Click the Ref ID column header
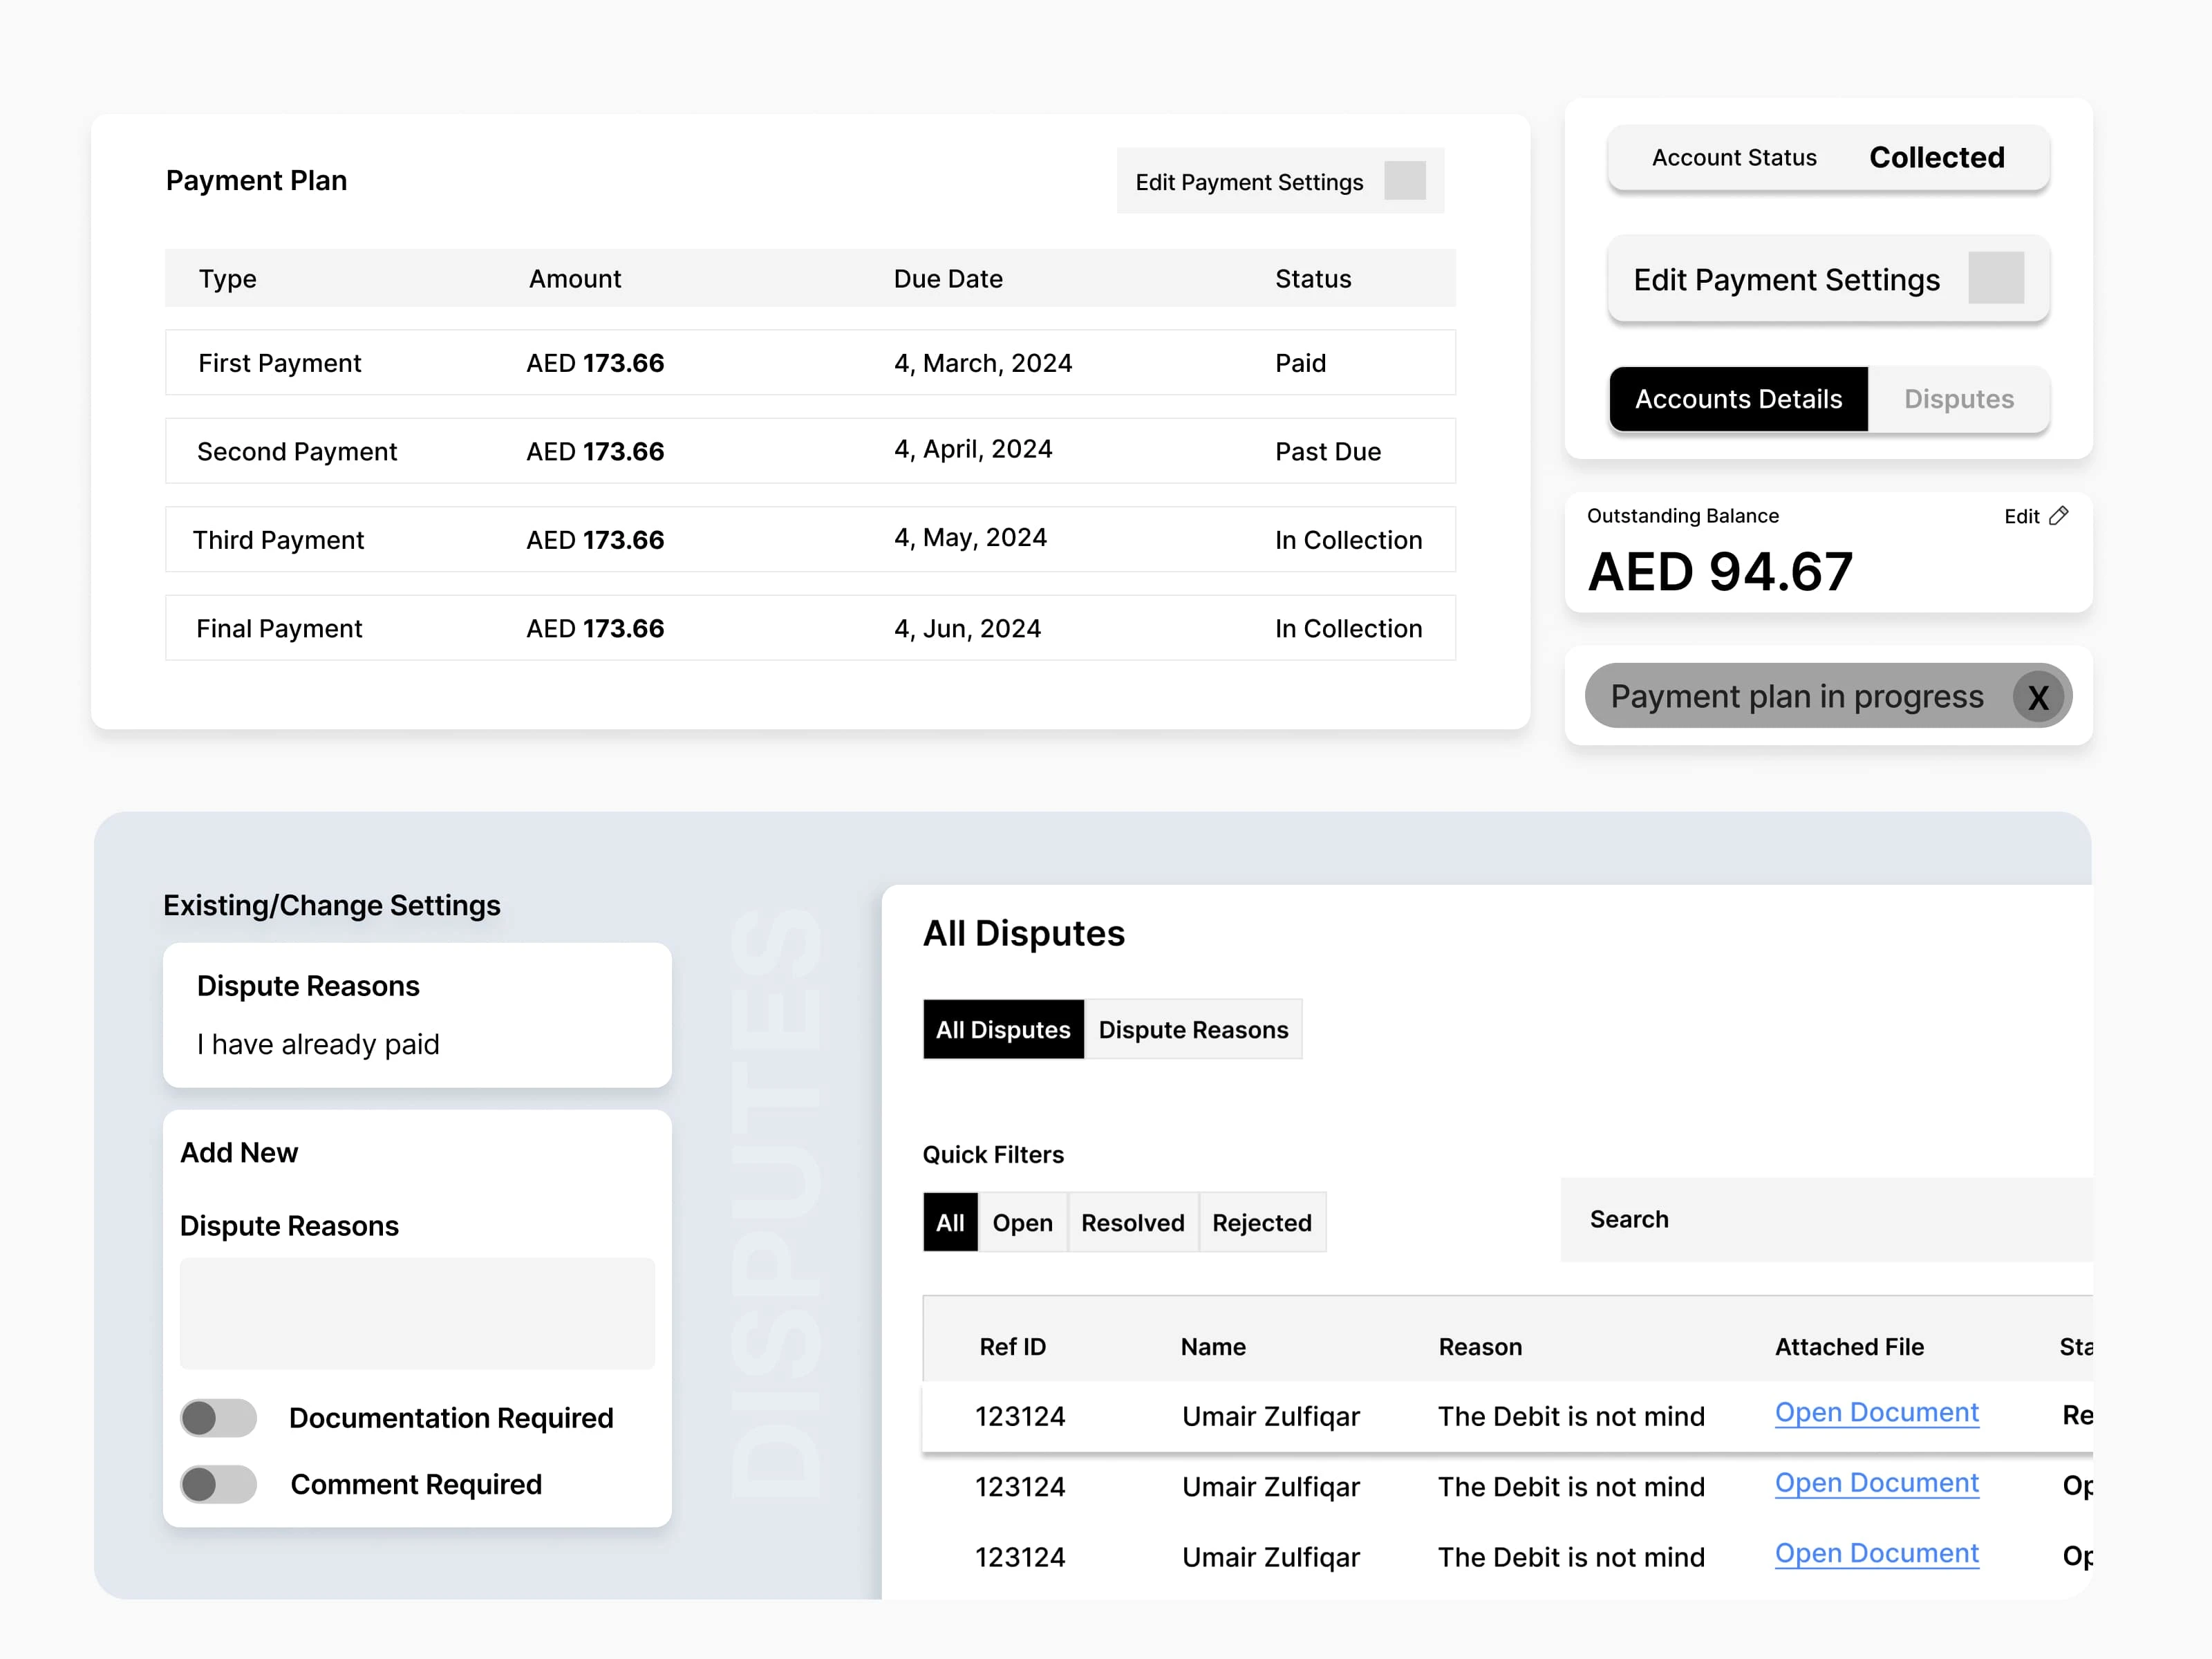The image size is (2212, 1659). [1012, 1347]
